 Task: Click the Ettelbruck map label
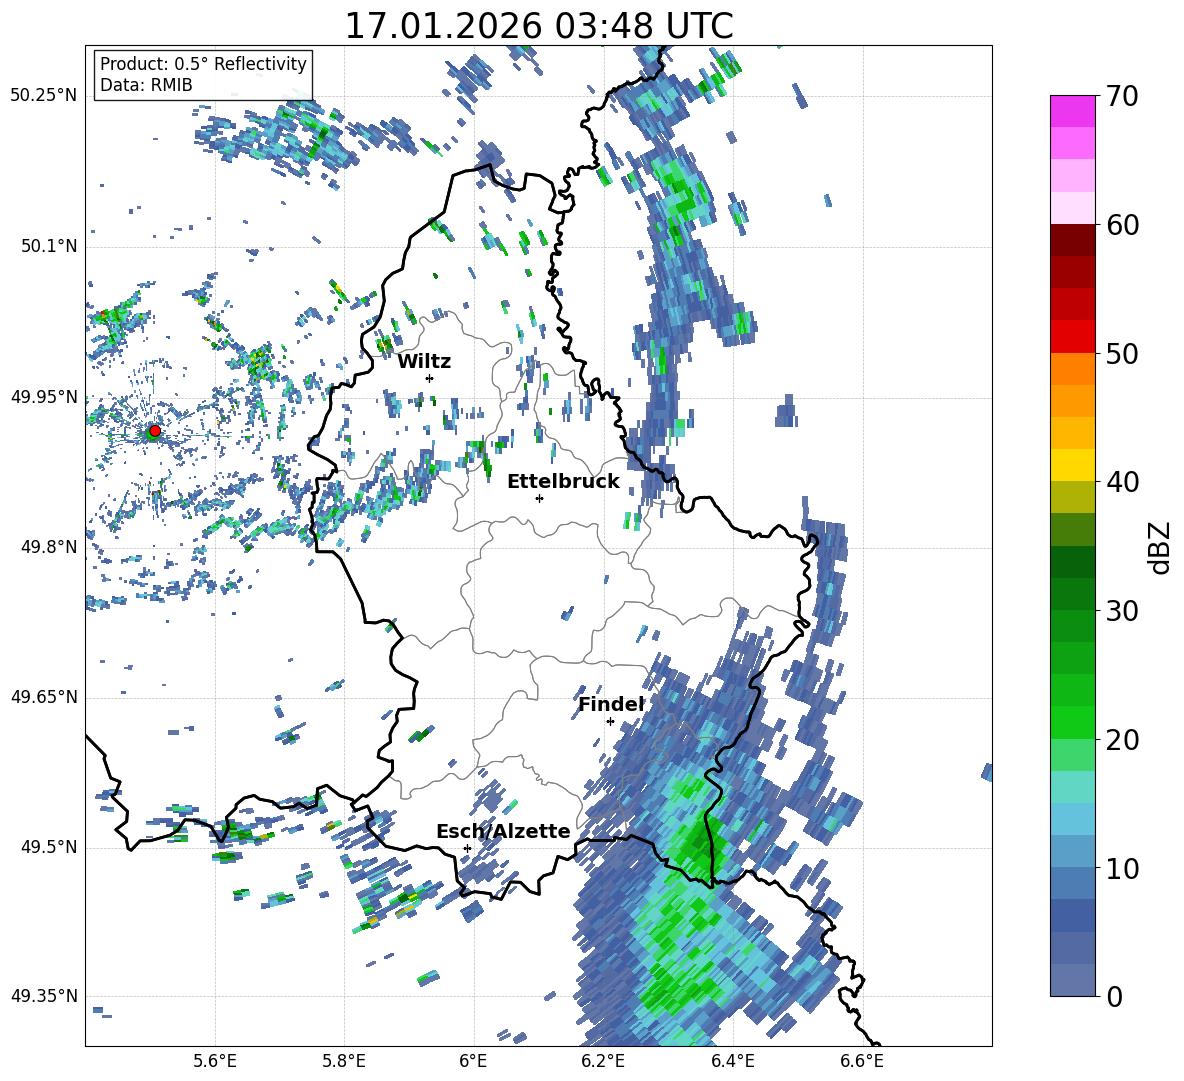pos(563,482)
